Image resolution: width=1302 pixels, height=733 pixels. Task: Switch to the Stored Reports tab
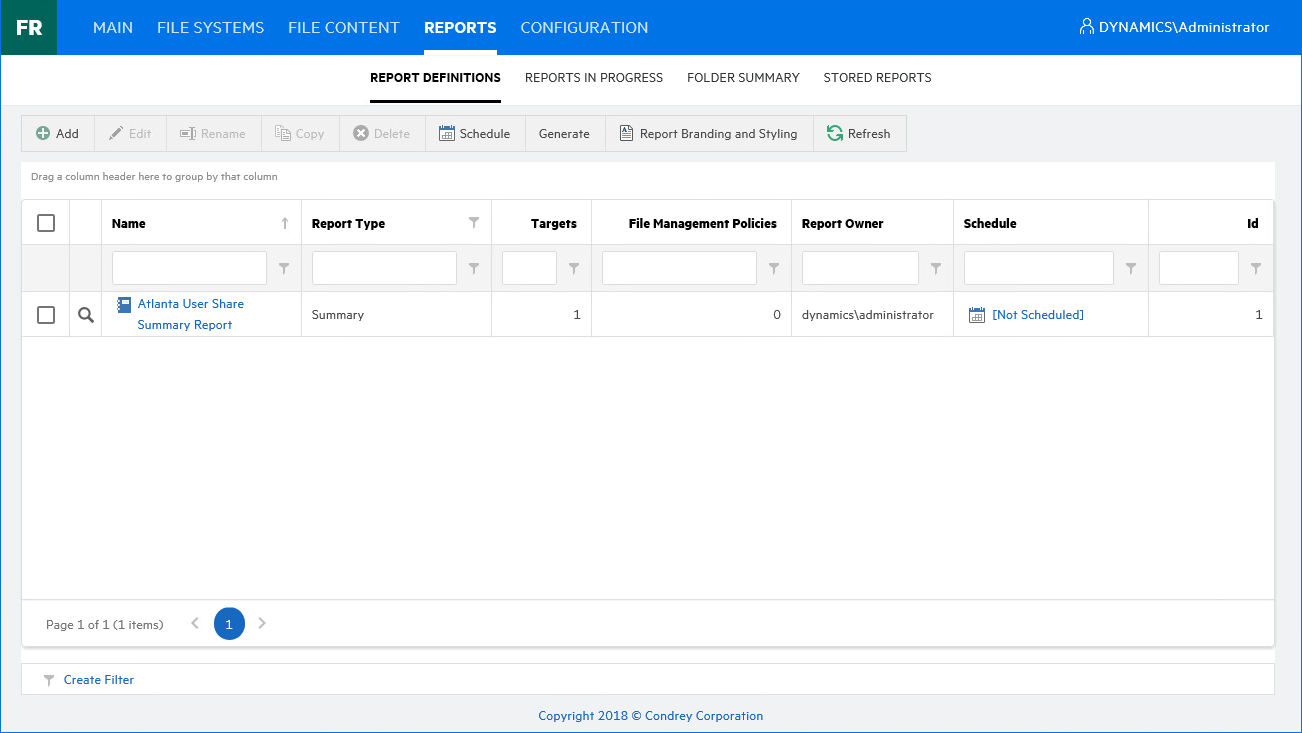[x=877, y=78]
